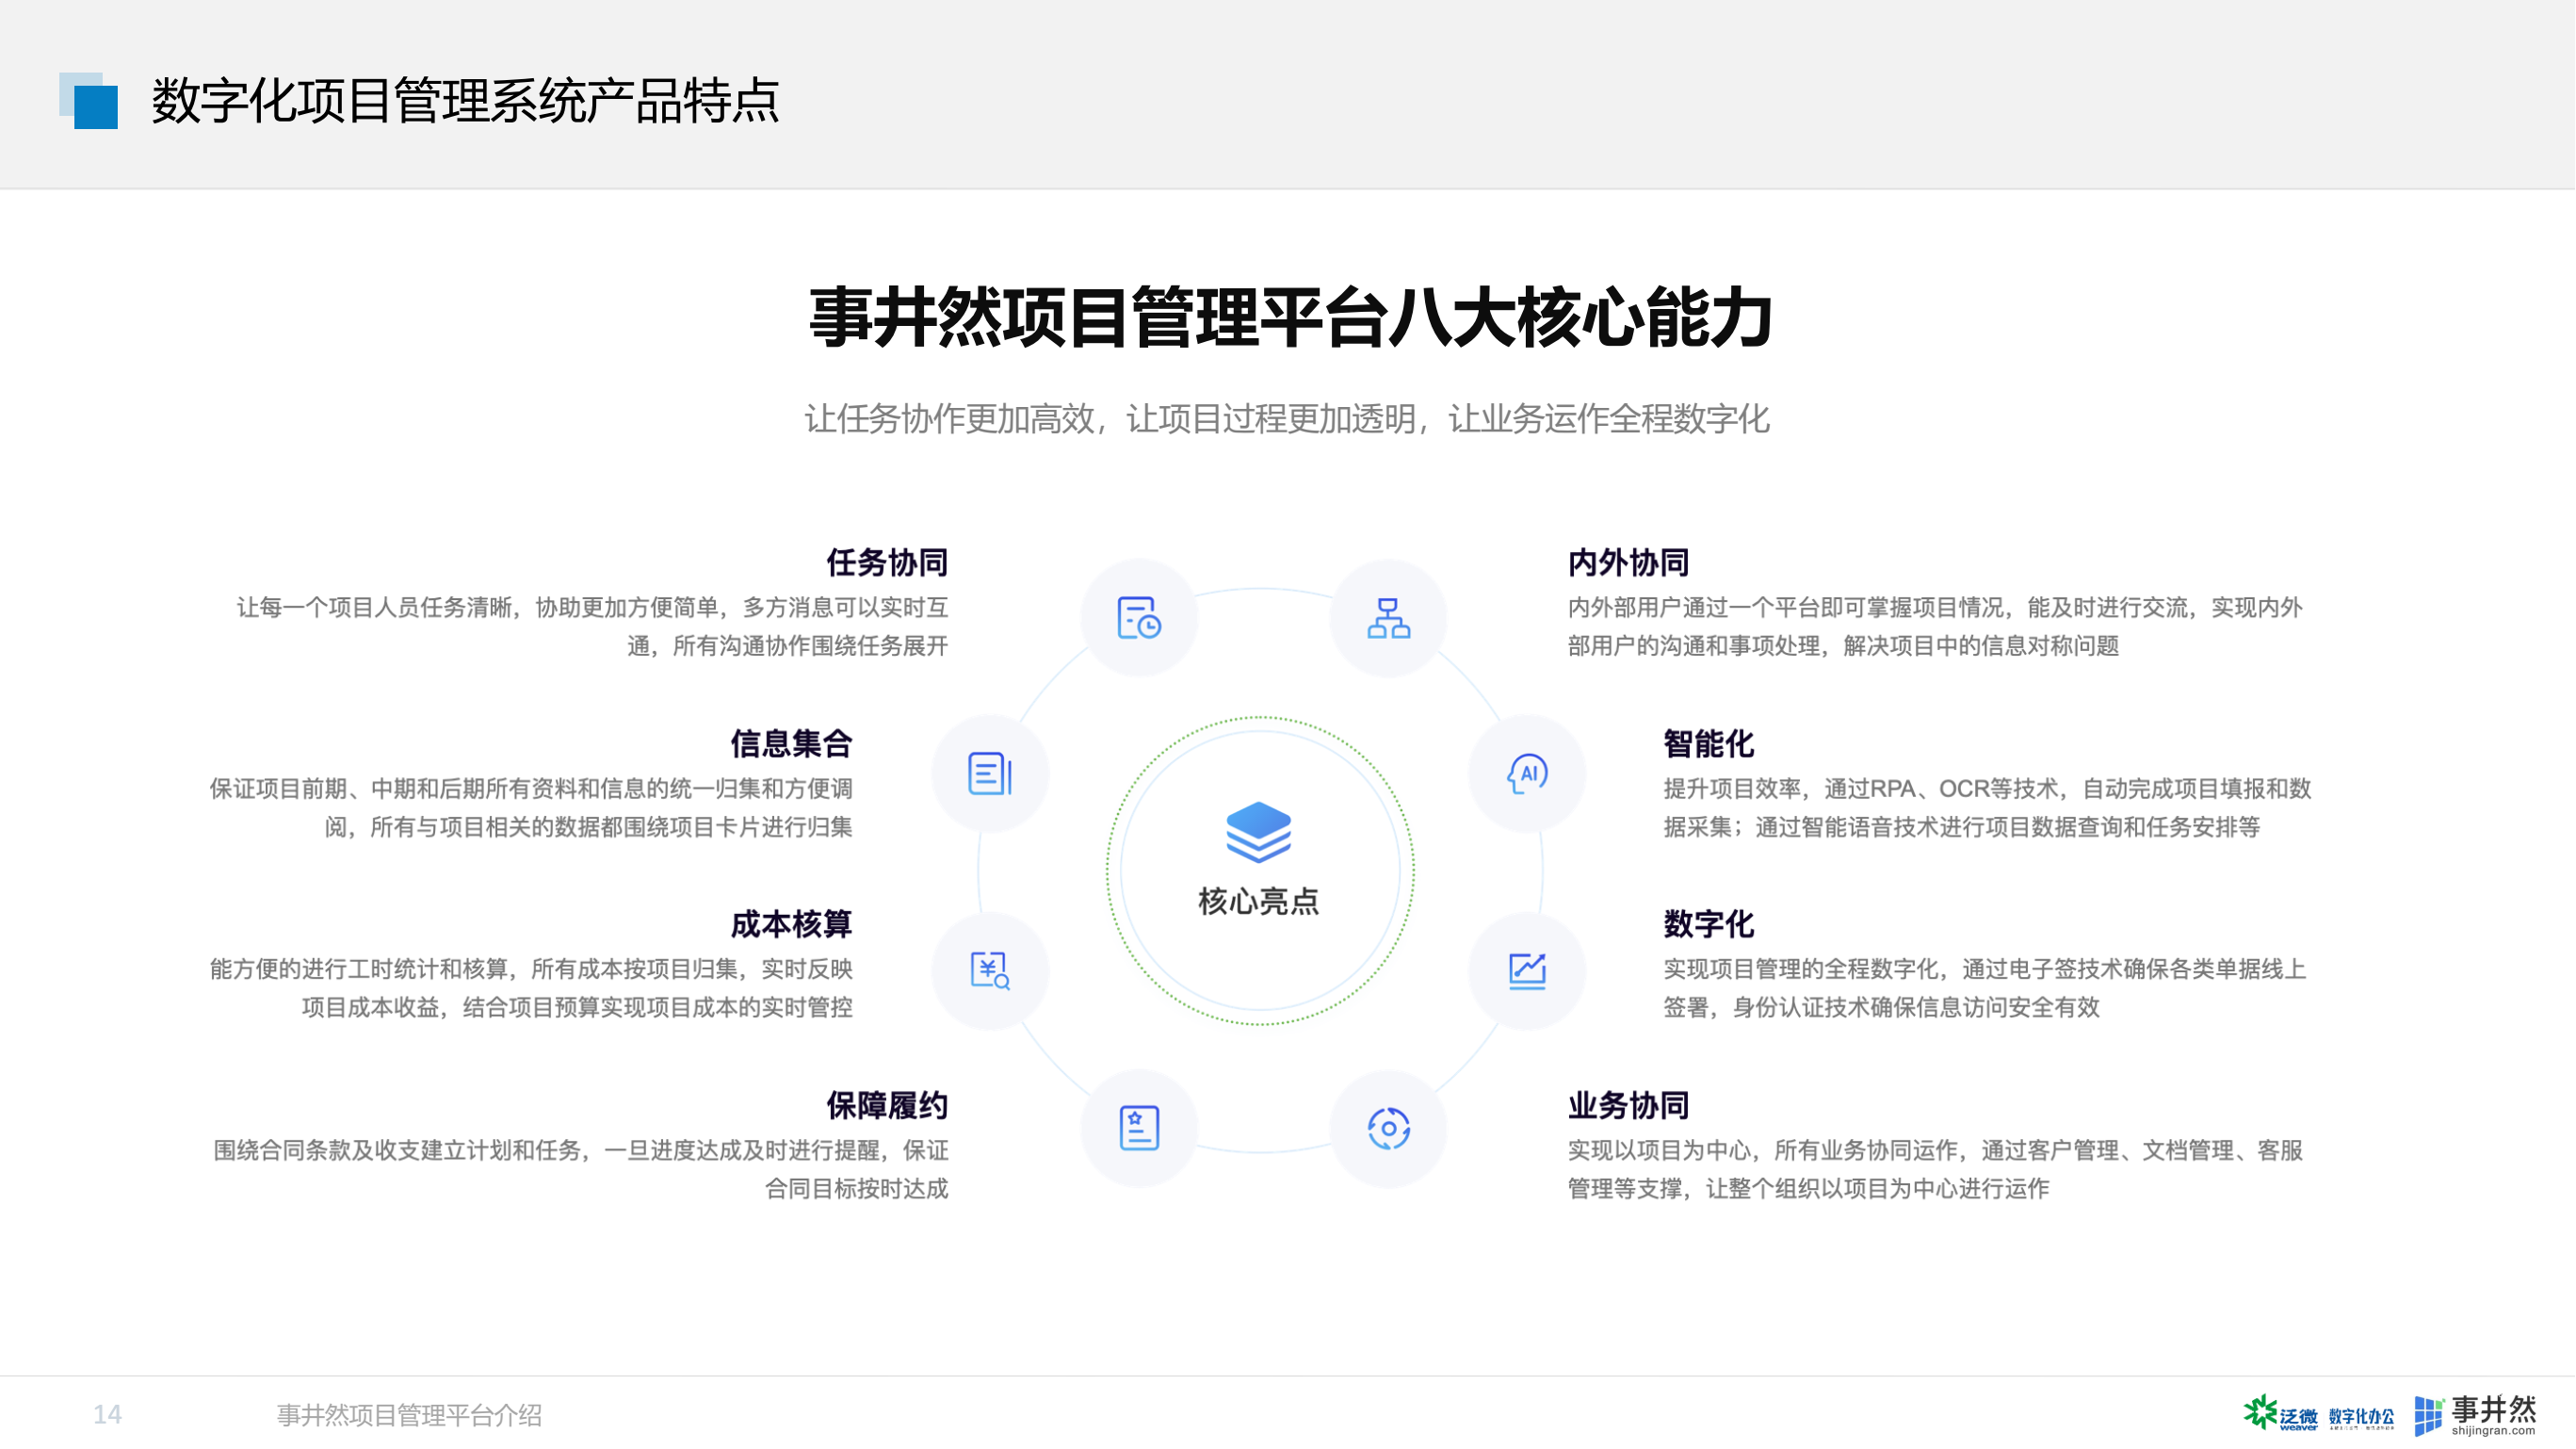Click the subtitle beginning 让任务协作更加高效
This screenshot has height=1449, width=2576.
(1287, 418)
